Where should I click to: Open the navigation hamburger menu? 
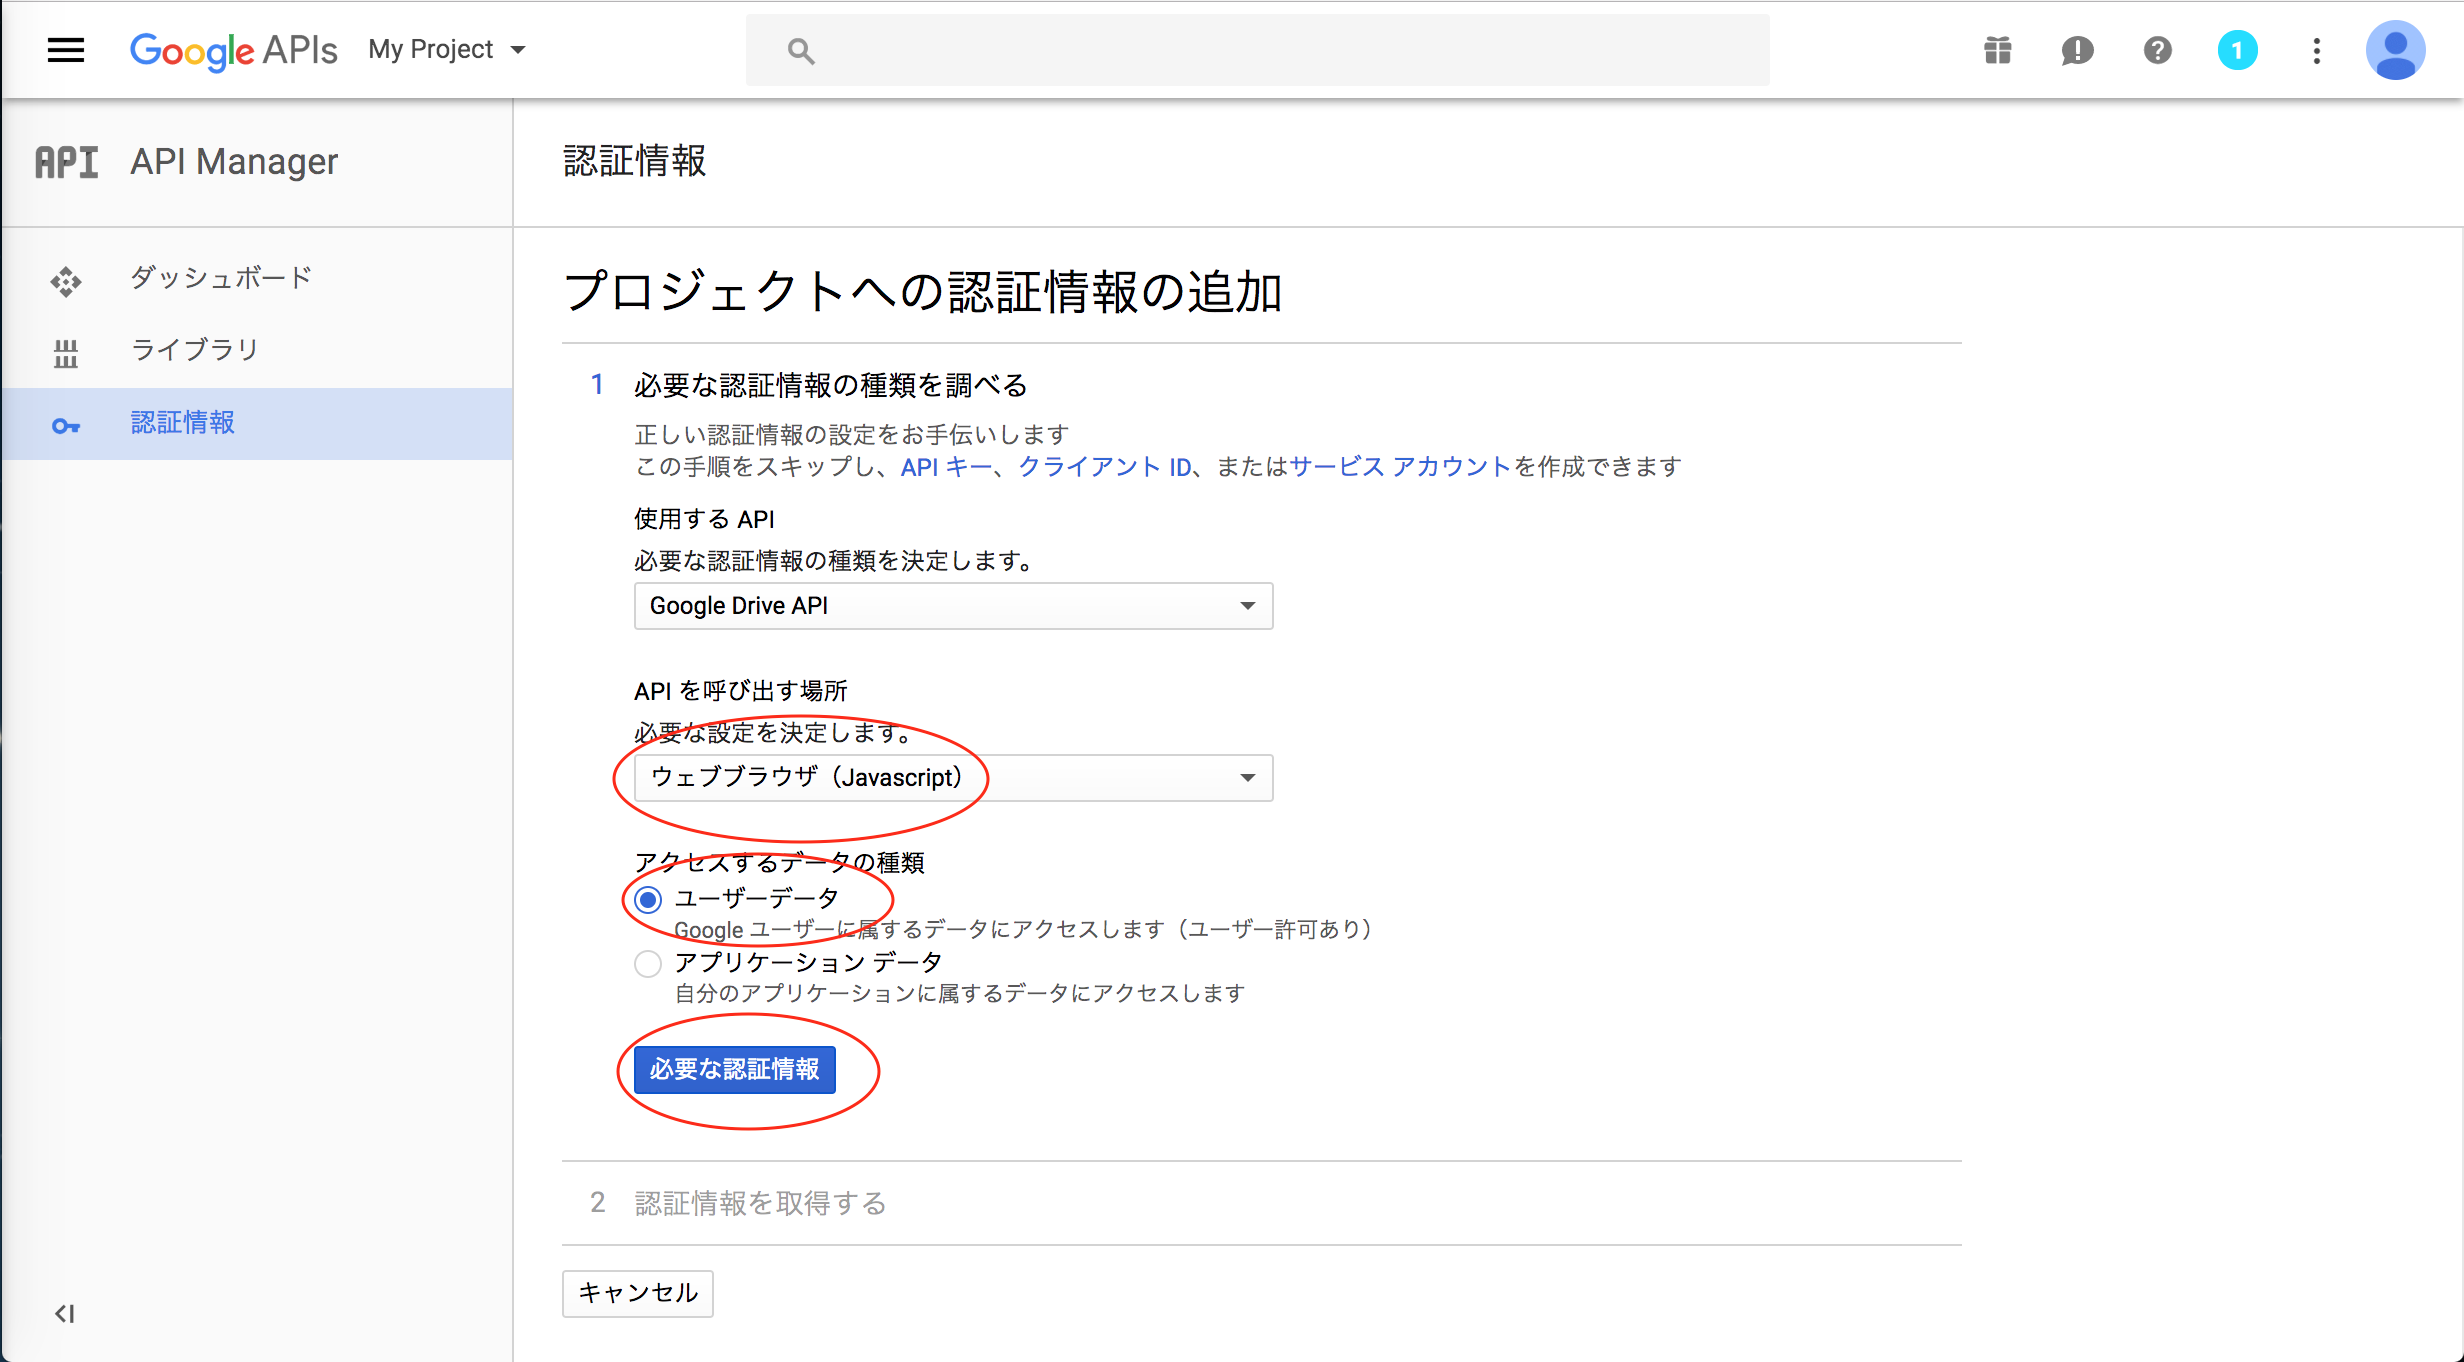(x=65, y=50)
